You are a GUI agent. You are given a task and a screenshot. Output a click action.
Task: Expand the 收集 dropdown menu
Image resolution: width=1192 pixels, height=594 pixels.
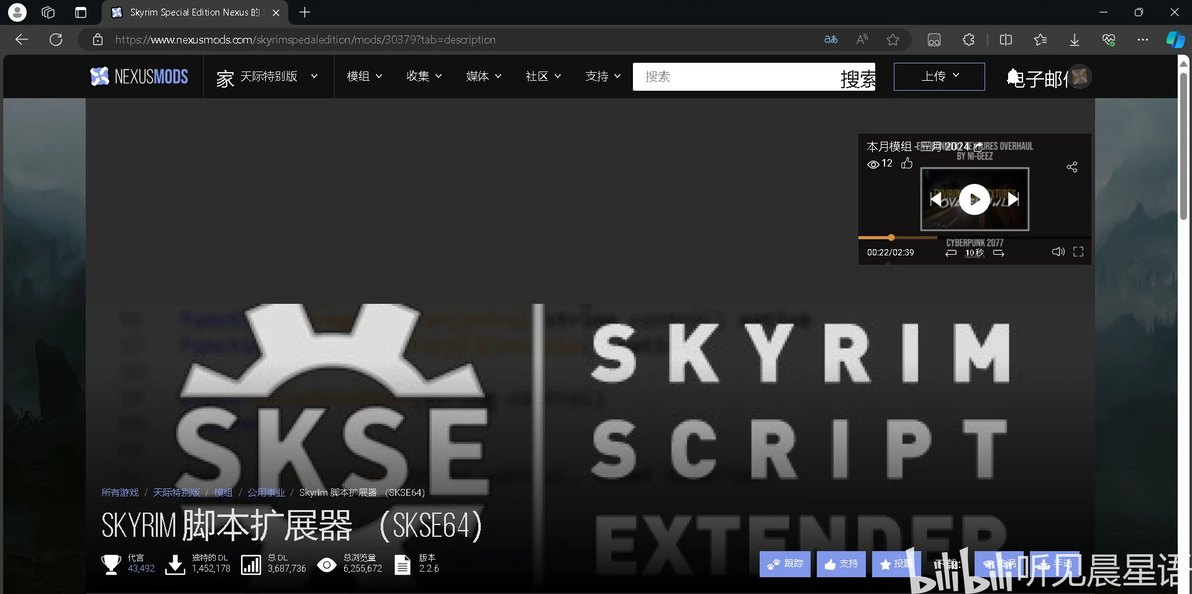point(423,76)
